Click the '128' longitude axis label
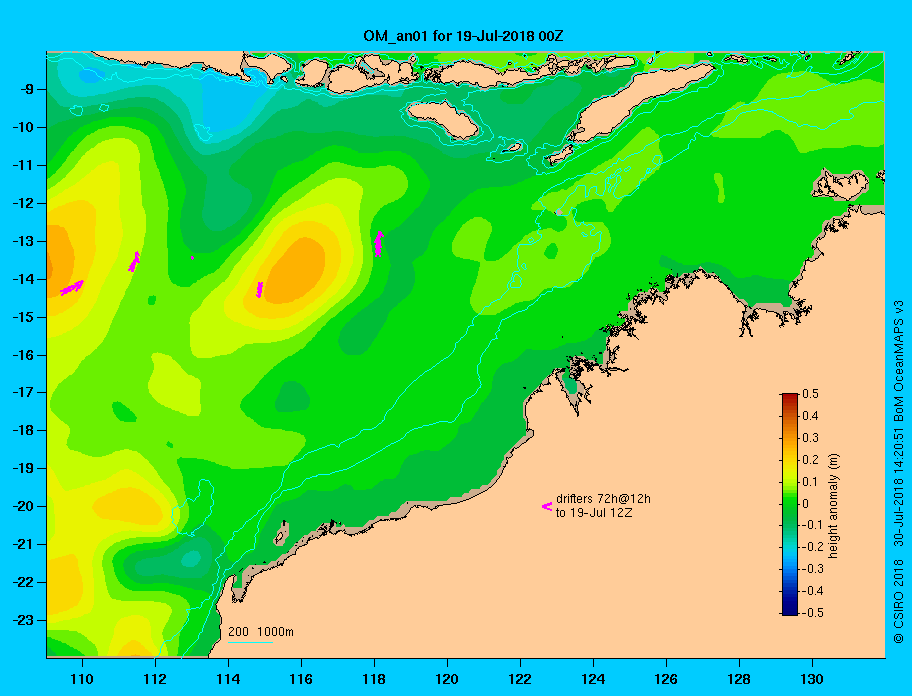The height and width of the screenshot is (696, 912). click(739, 679)
